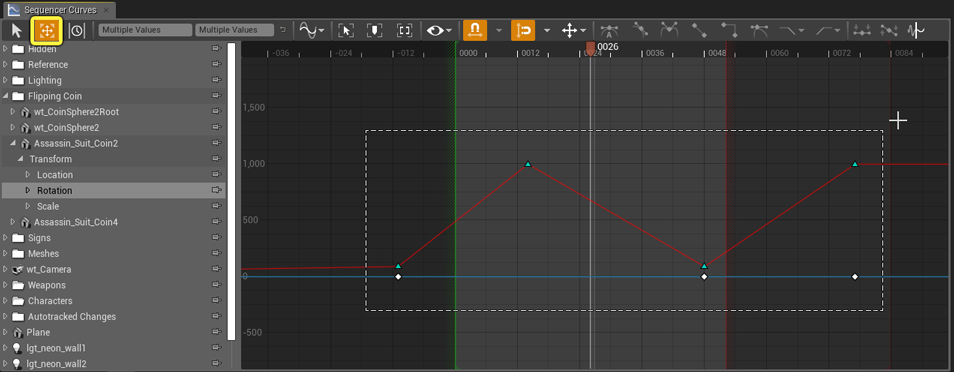Viewport: 954px width, 372px height.
Task: Toggle the pin icon on the Scale row
Action: click(x=216, y=206)
